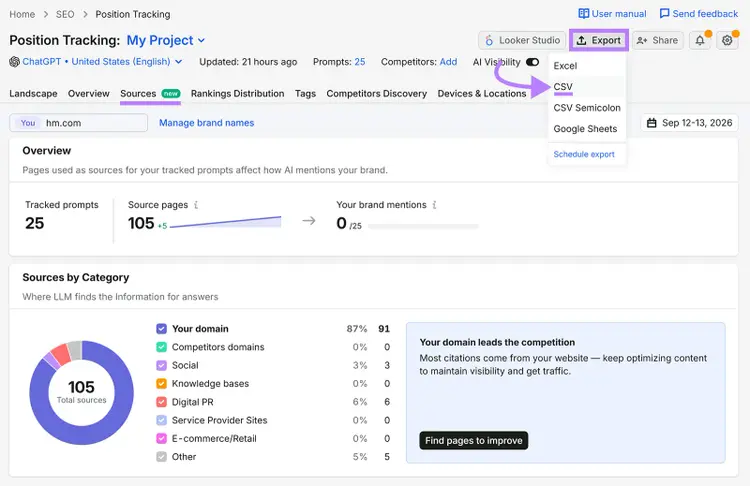
Task: Click the Looker Studio button
Action: tap(522, 41)
